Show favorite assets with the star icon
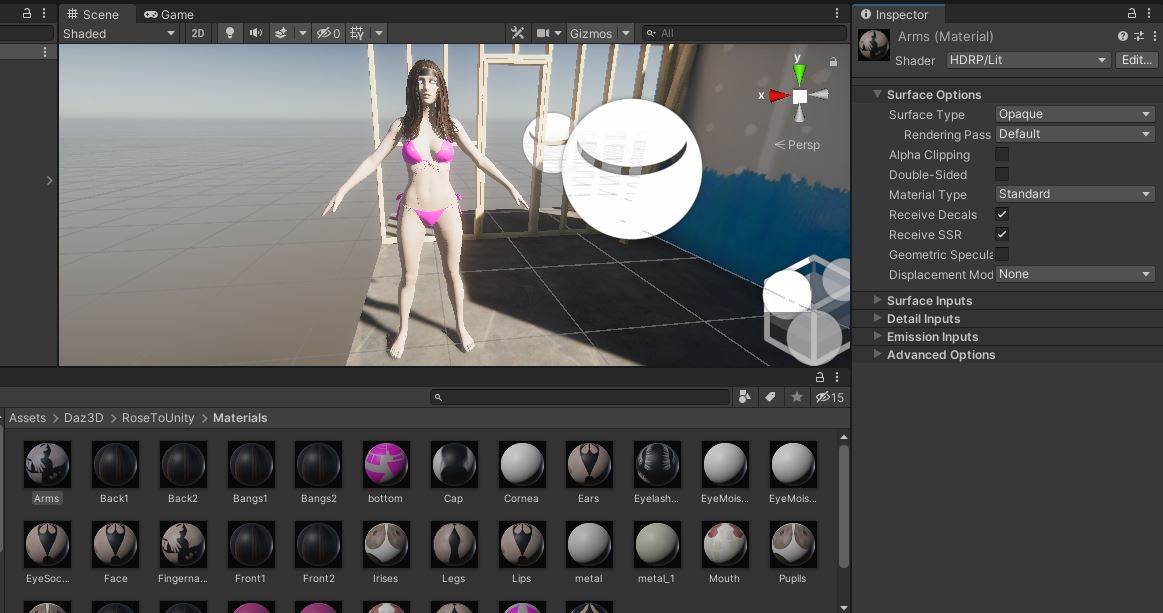This screenshot has width=1163, height=613. point(796,397)
